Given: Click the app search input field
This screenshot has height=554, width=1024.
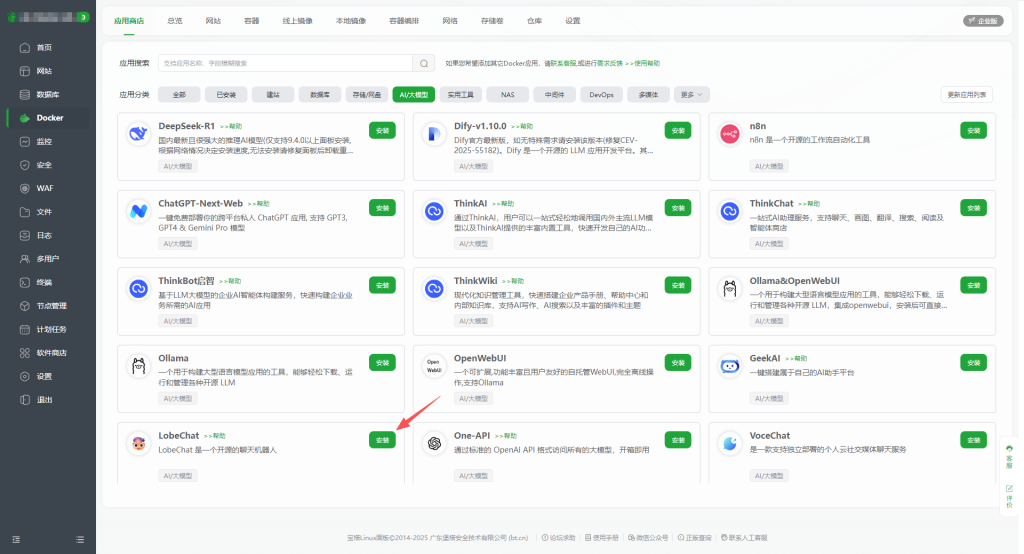Looking at the screenshot, I should tap(285, 63).
